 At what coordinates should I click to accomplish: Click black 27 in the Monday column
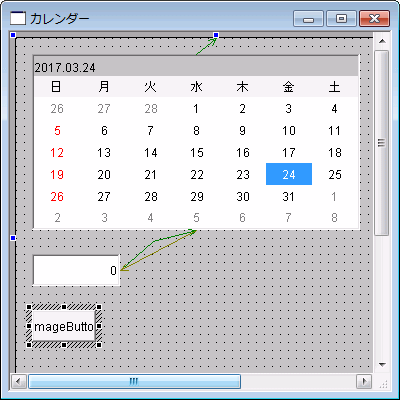tap(104, 196)
